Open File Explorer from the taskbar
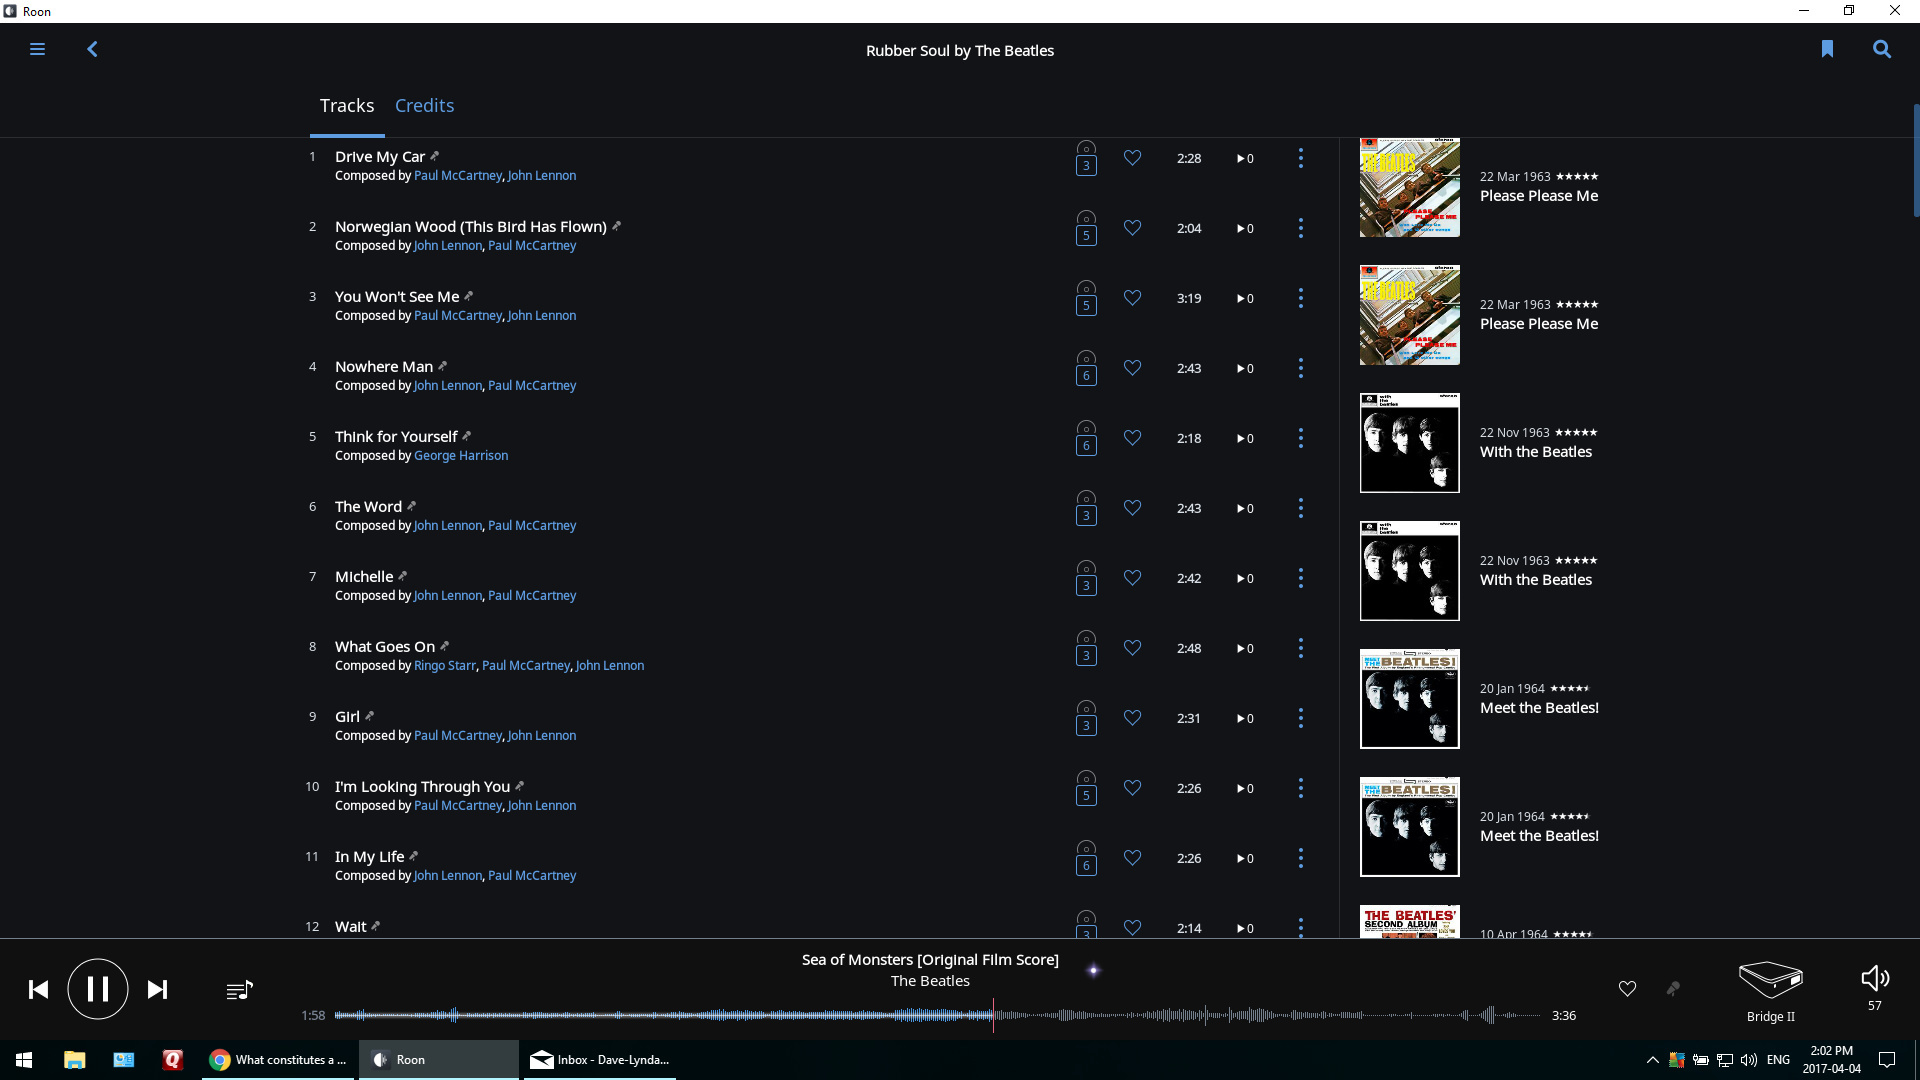Screen dimensions: 1920x1080 (74, 1060)
